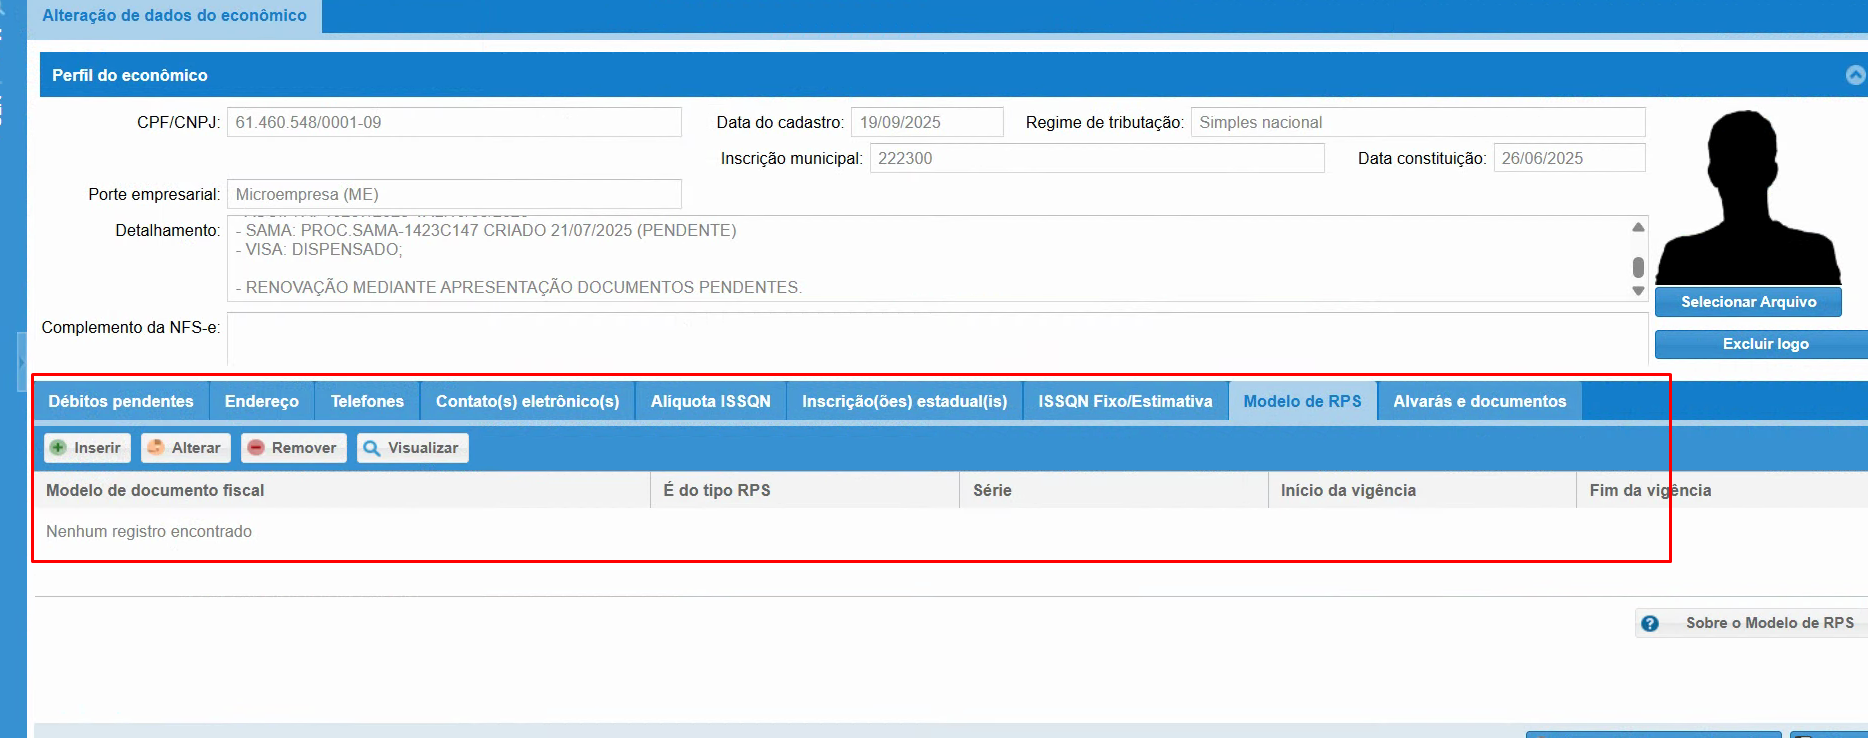Open the Débitos pendentes tab

click(121, 401)
